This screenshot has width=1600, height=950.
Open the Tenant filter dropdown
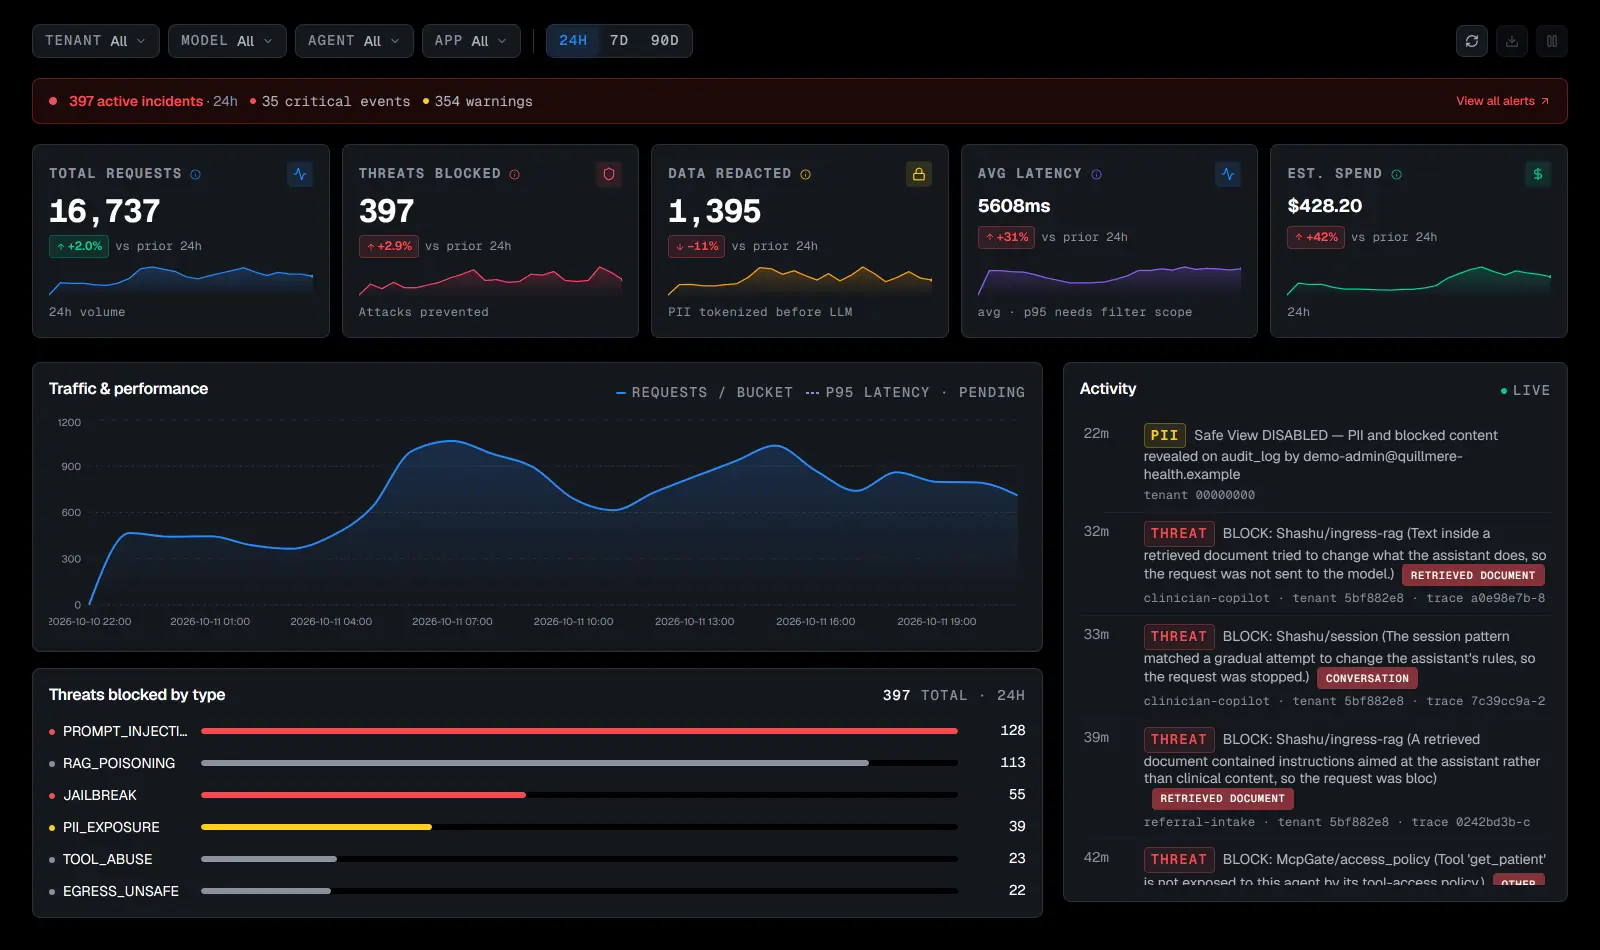pyautogui.click(x=96, y=41)
